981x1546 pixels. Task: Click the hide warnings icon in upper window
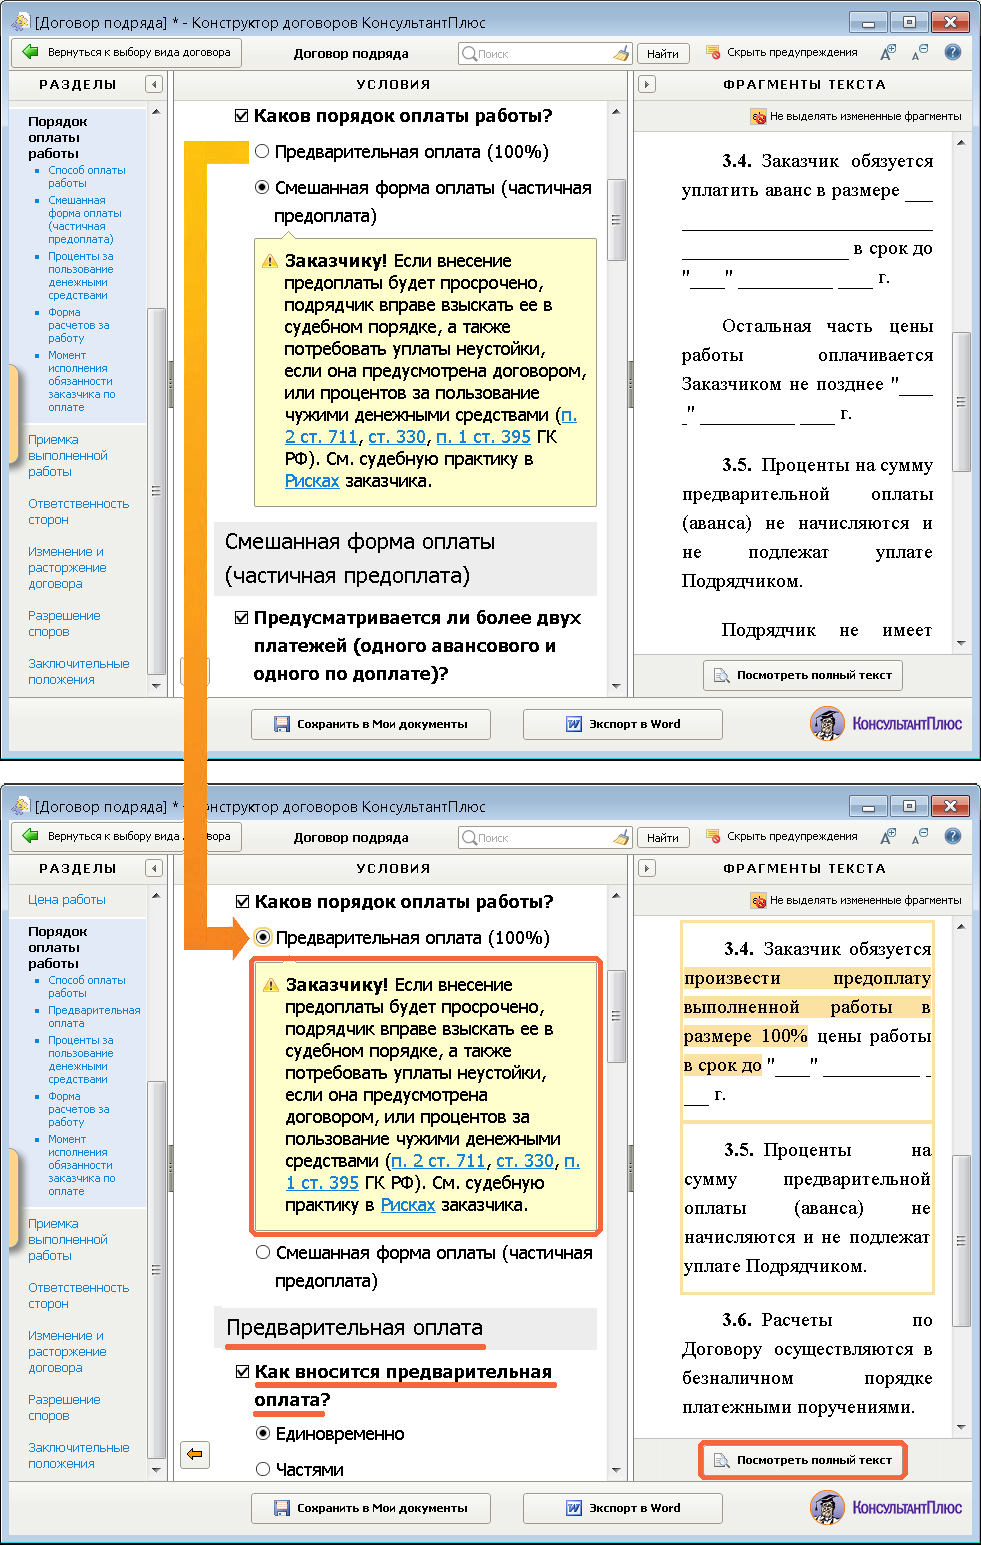[x=713, y=52]
